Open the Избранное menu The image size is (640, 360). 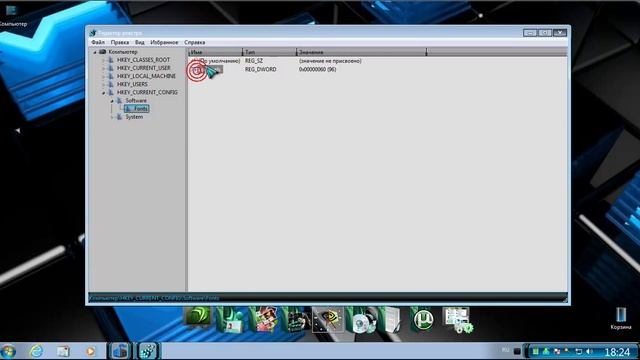pyautogui.click(x=164, y=42)
